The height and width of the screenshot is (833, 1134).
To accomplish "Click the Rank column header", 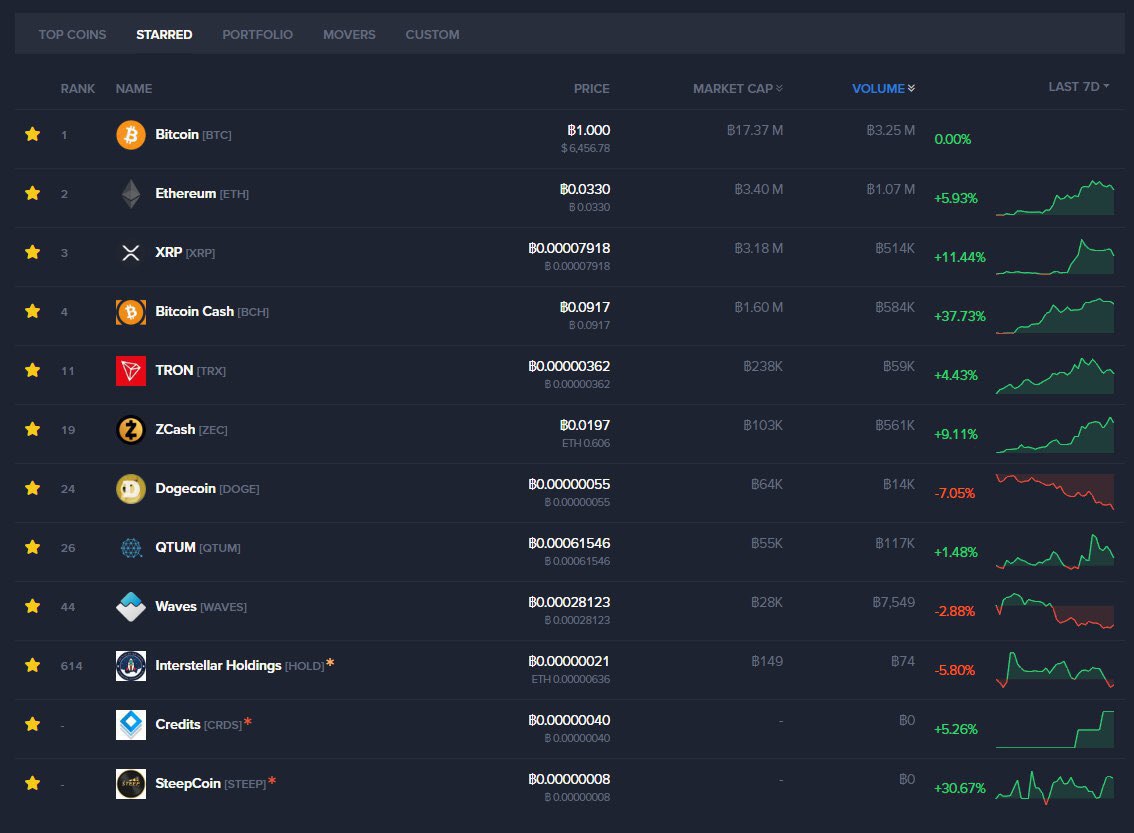I will coord(77,88).
